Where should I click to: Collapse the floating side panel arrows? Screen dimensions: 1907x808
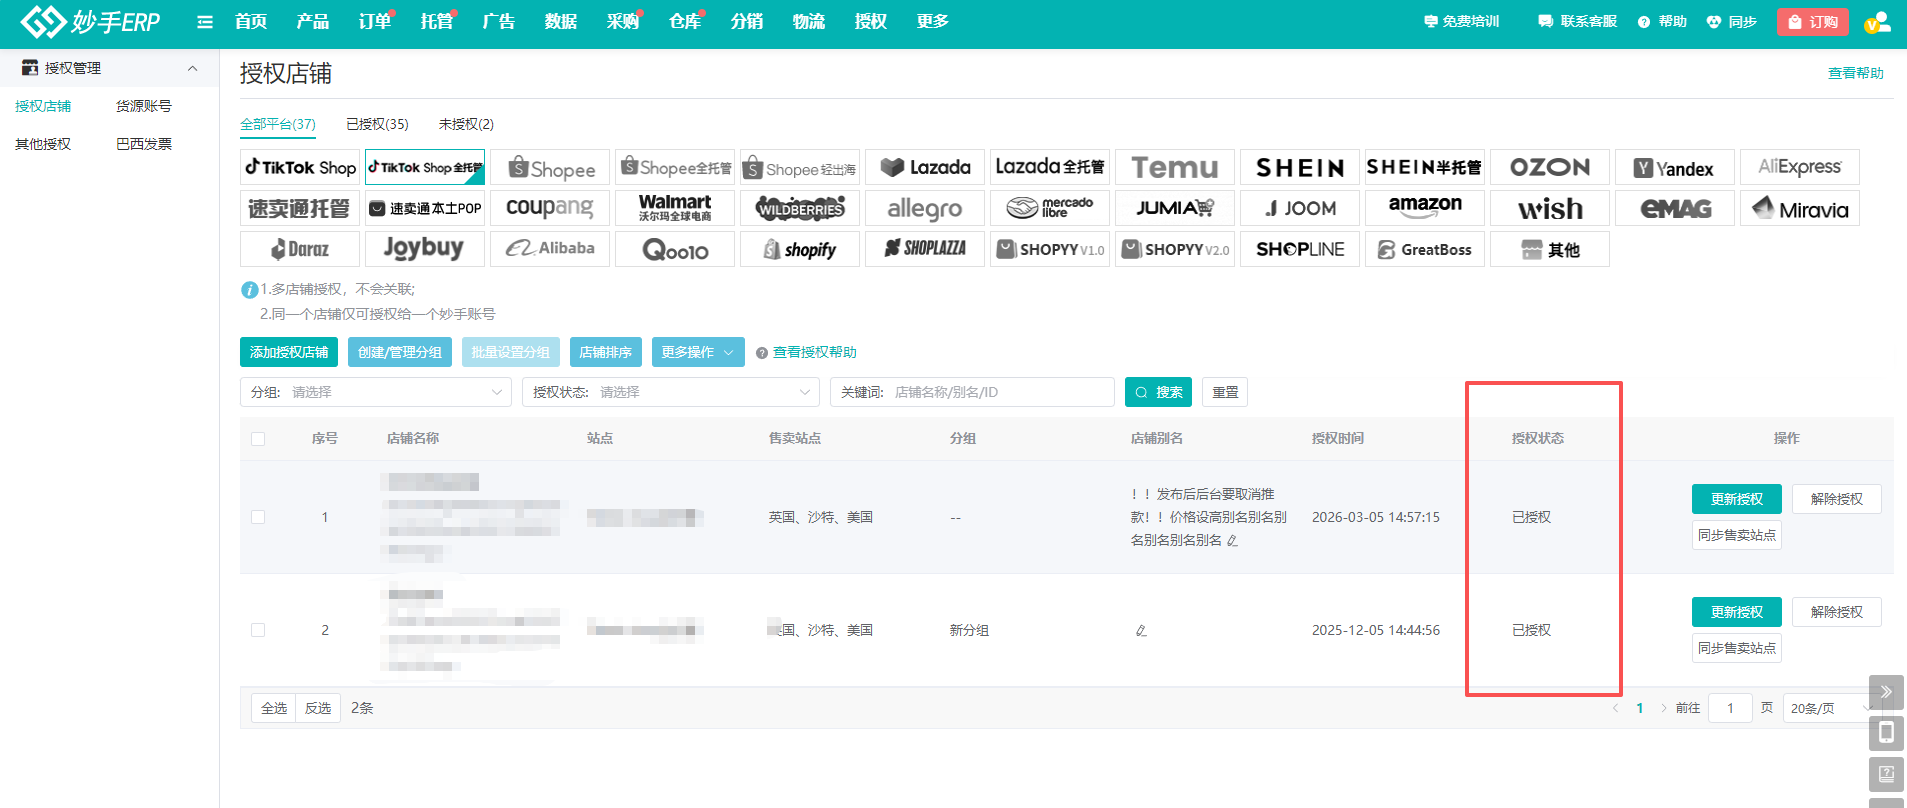pyautogui.click(x=1886, y=692)
